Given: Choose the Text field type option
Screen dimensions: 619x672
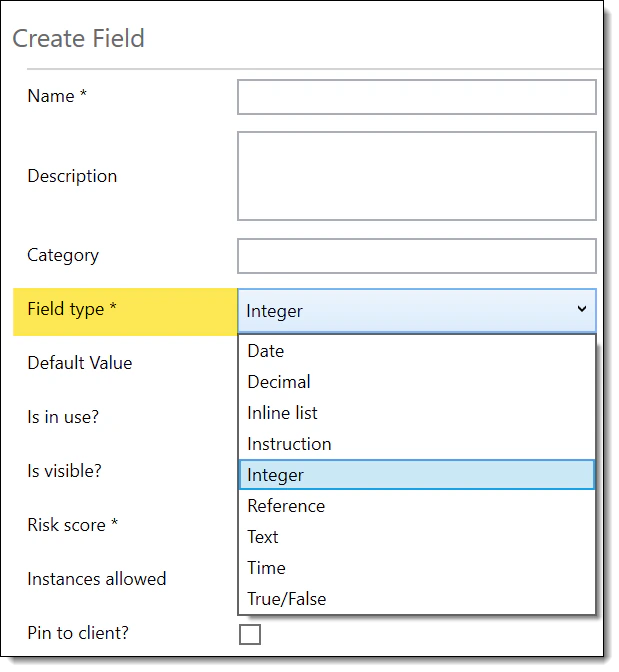Looking at the screenshot, I should (417, 537).
